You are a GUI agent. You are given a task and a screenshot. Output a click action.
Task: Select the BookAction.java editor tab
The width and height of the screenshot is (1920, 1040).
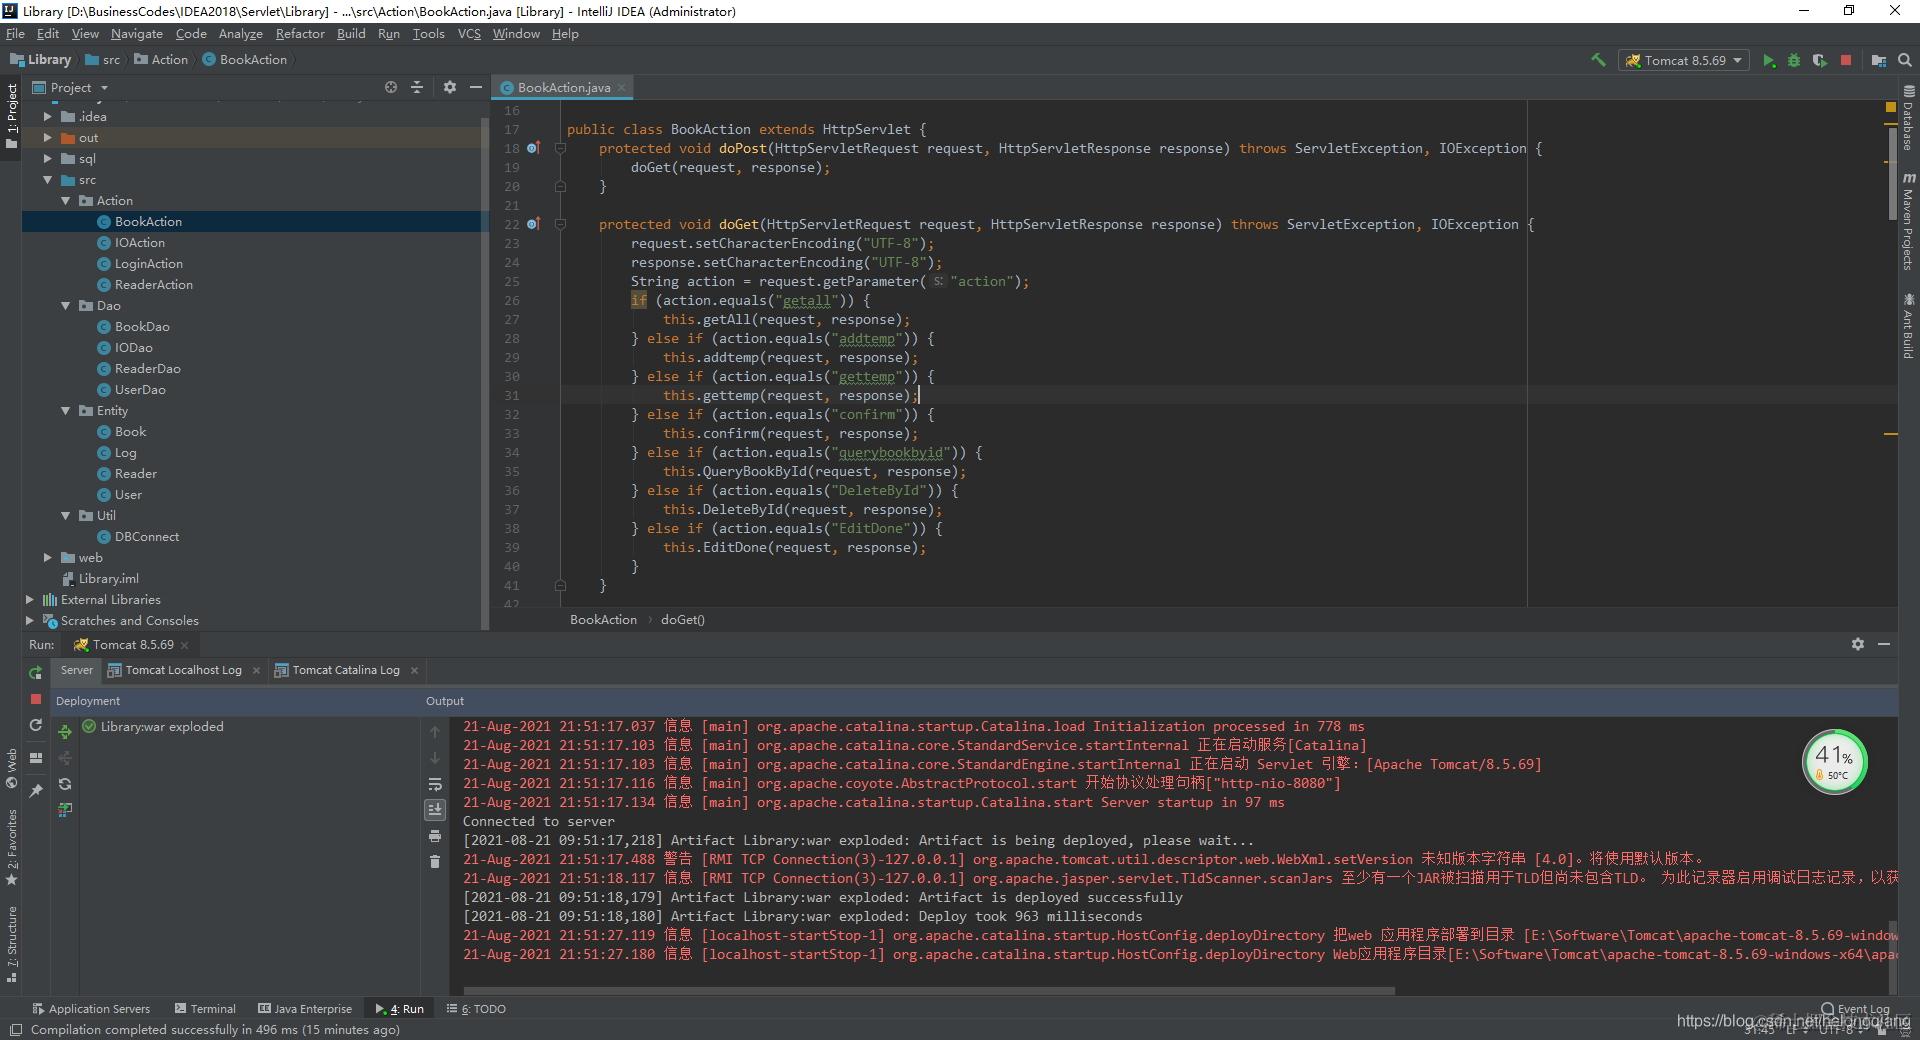[x=564, y=88]
